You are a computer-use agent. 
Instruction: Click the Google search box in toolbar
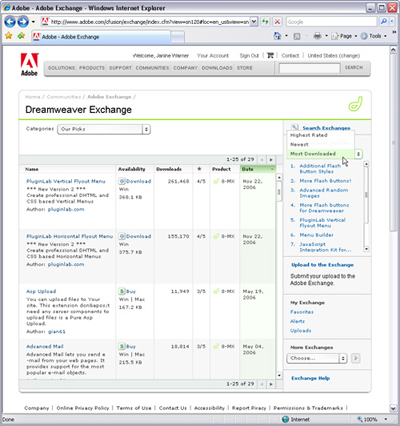(332, 22)
